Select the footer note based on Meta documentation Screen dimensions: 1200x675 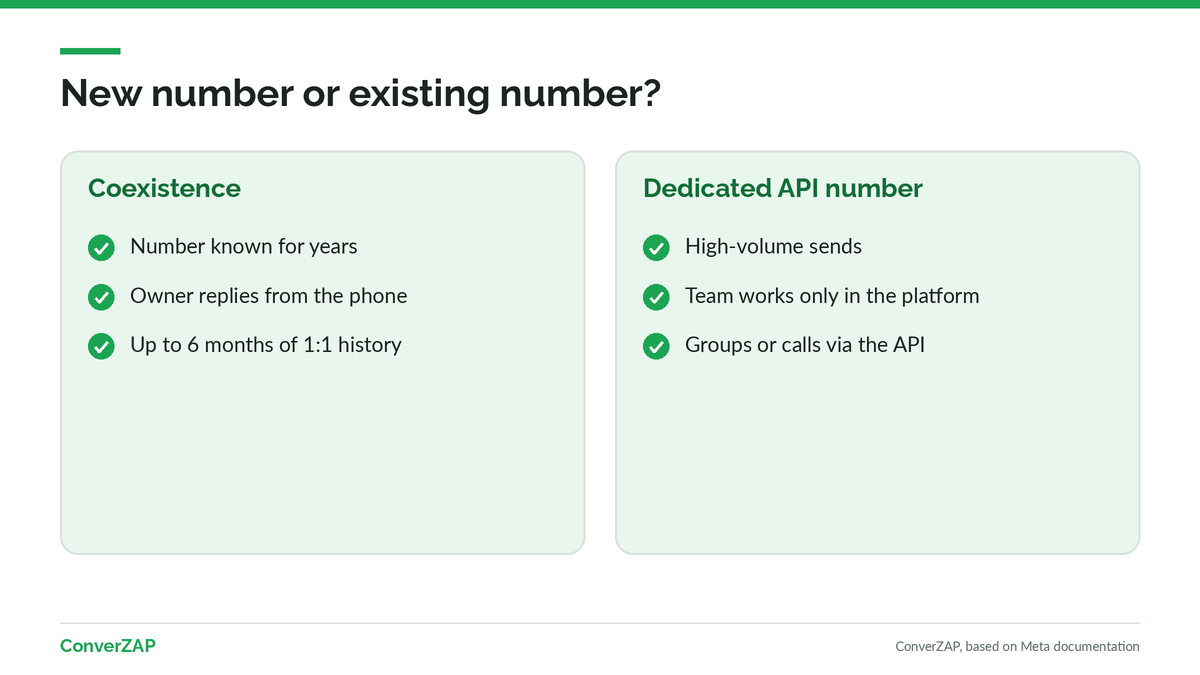pos(1017,647)
